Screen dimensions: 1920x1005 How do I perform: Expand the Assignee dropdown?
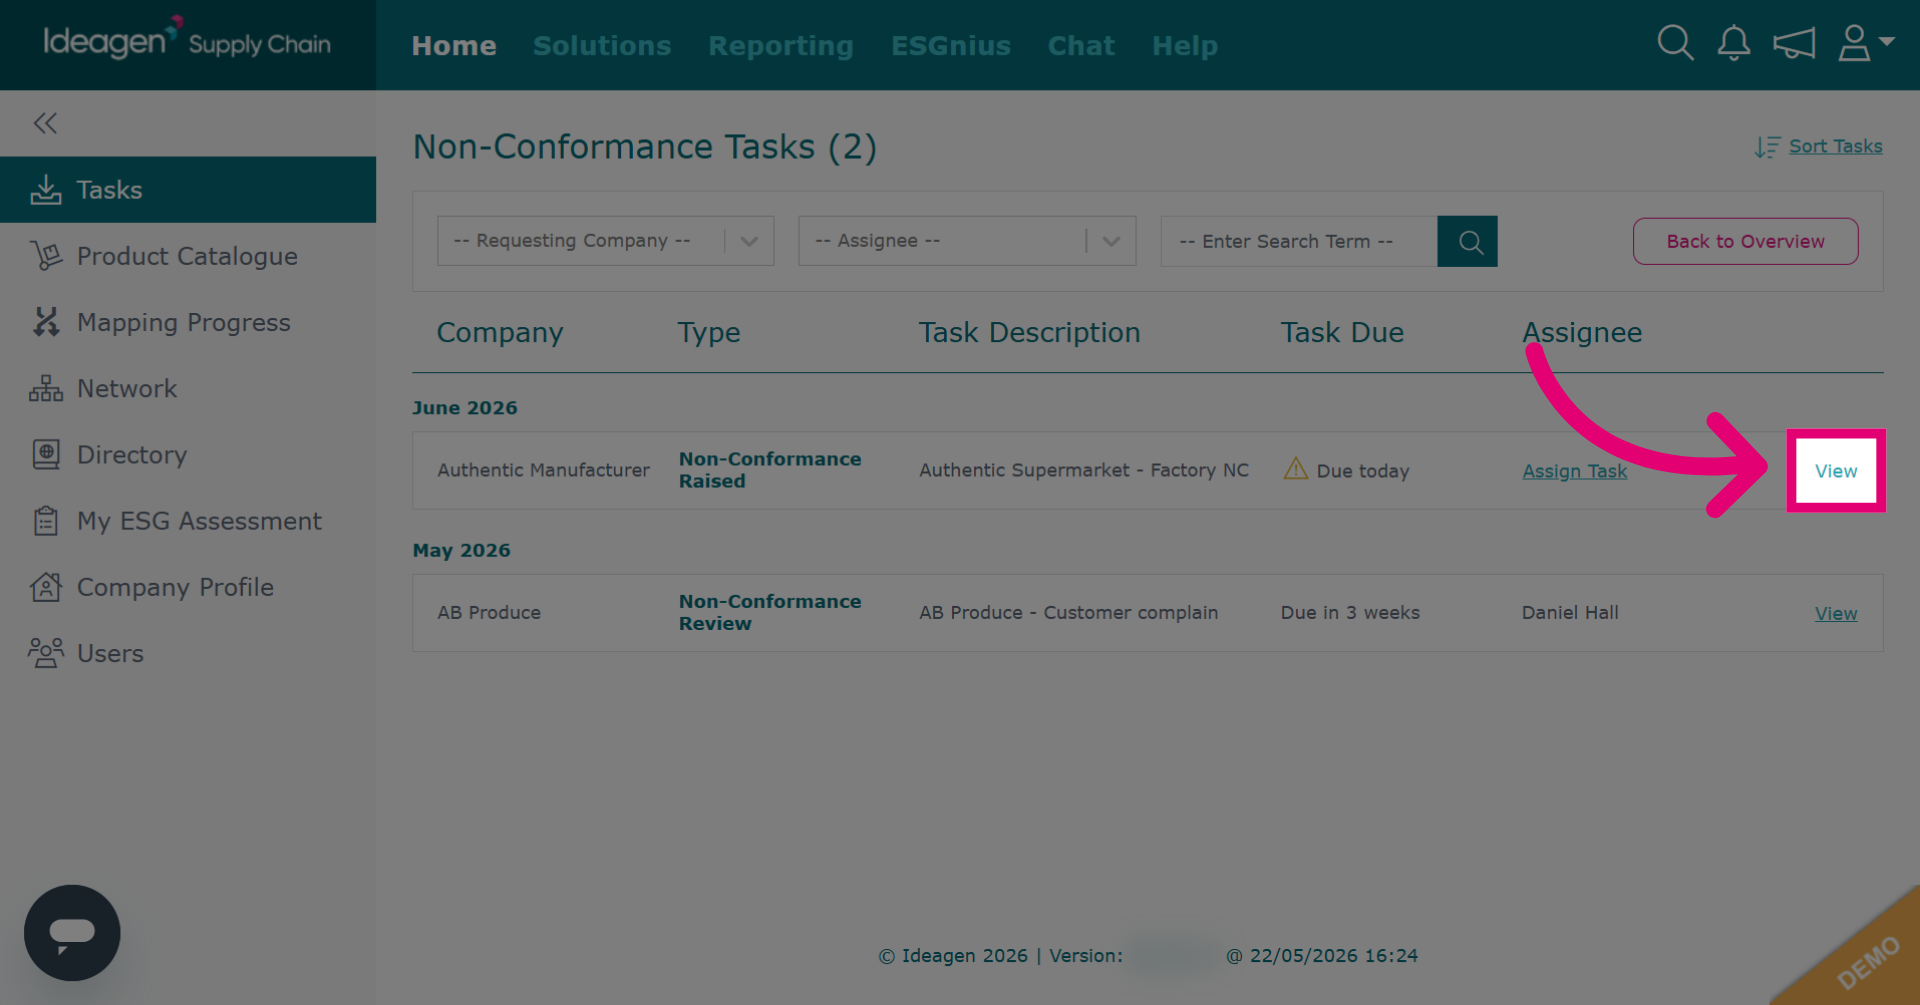(967, 241)
